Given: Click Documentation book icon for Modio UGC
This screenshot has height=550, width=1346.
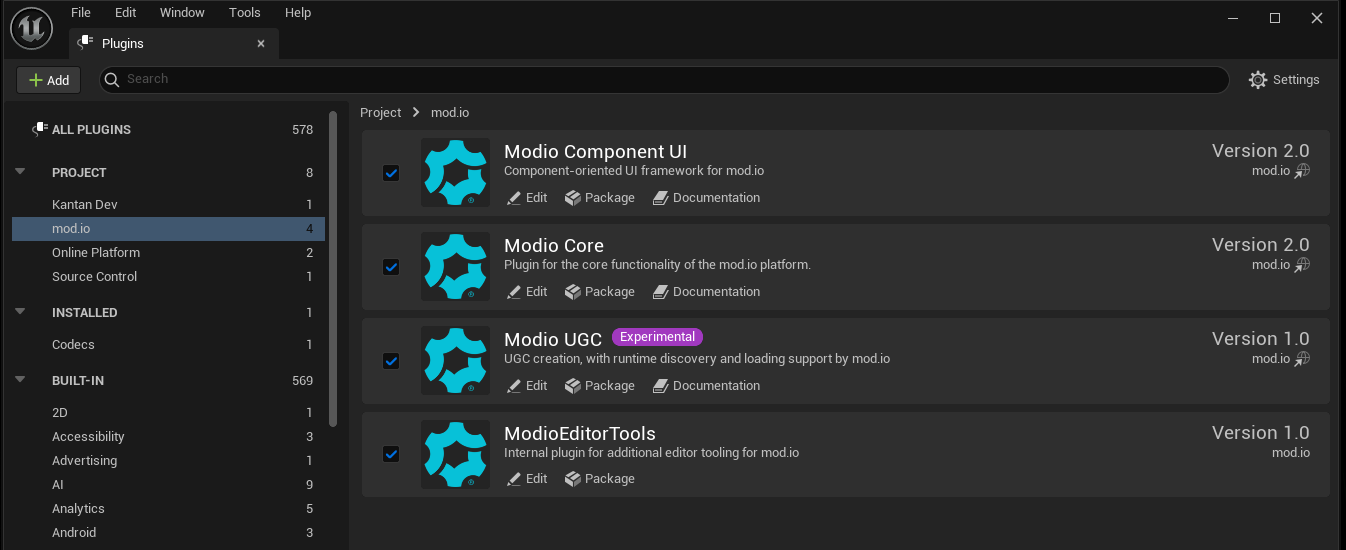Looking at the screenshot, I should pos(660,386).
